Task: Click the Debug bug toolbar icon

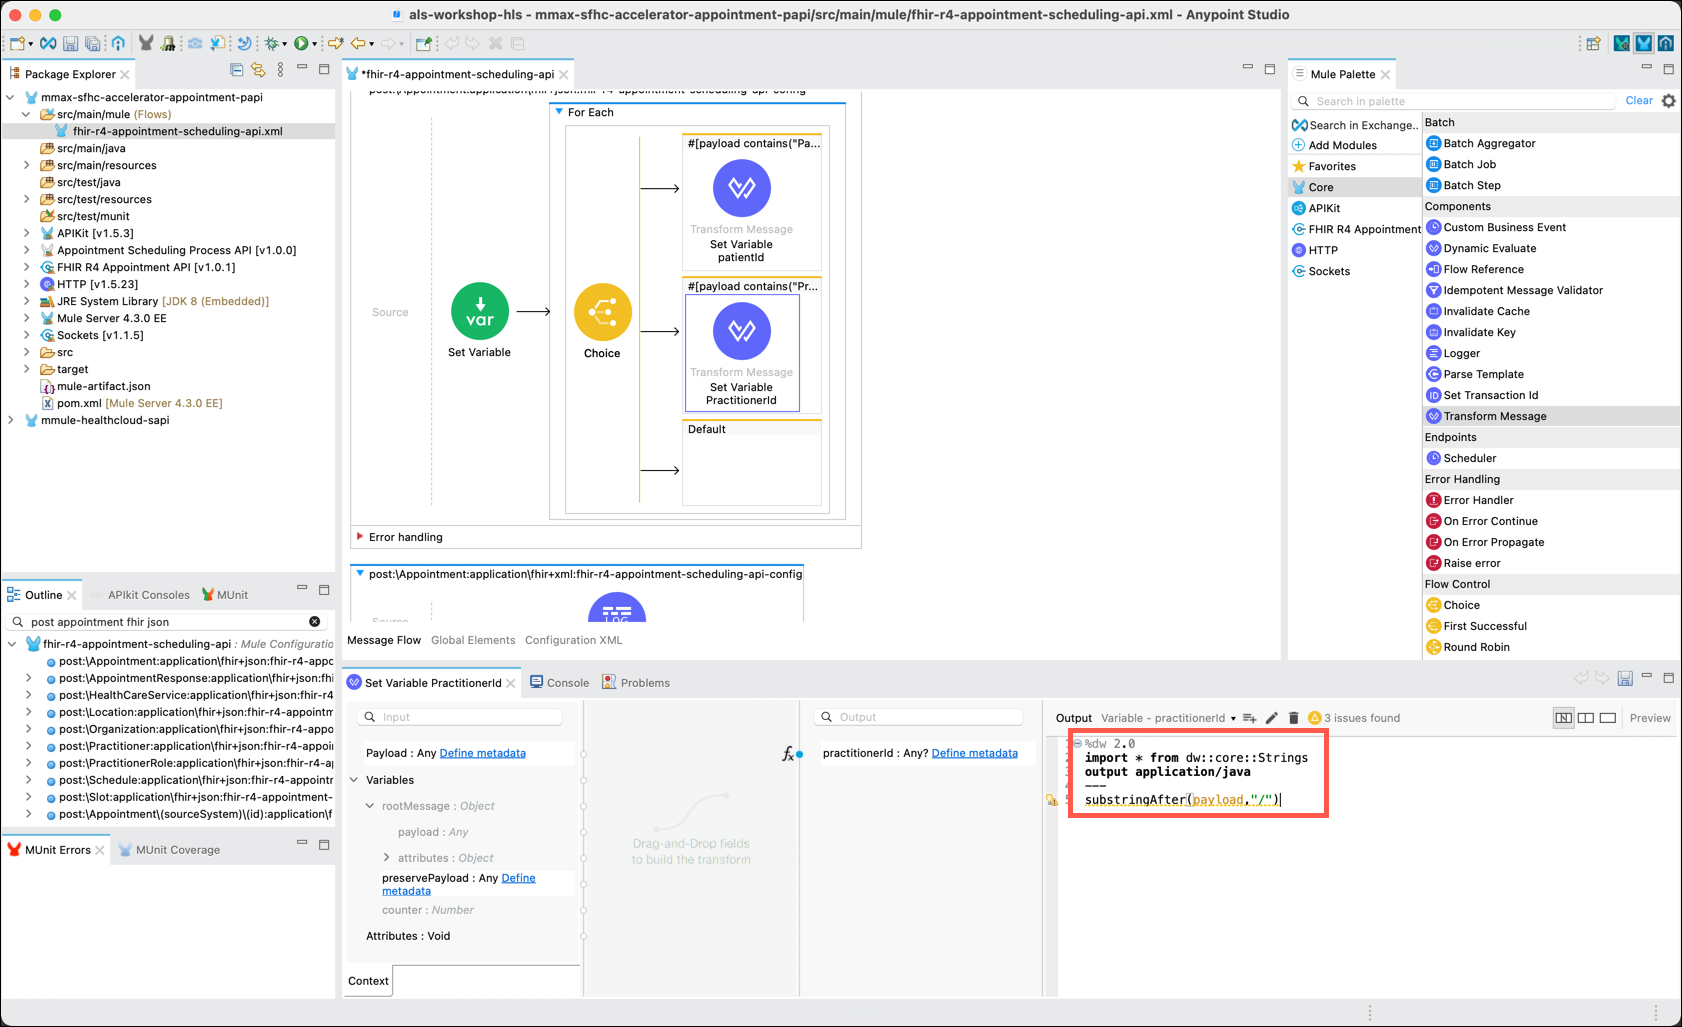Action: click(x=271, y=44)
